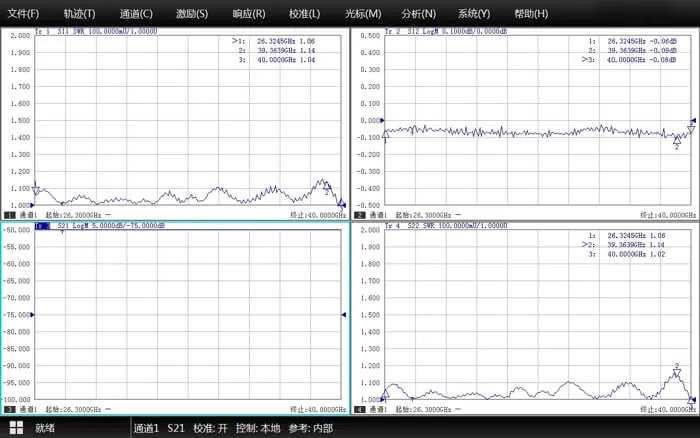700x438 pixels.
Task: Select the Tr 2 S12 LogM trace title
Action: click(446, 31)
